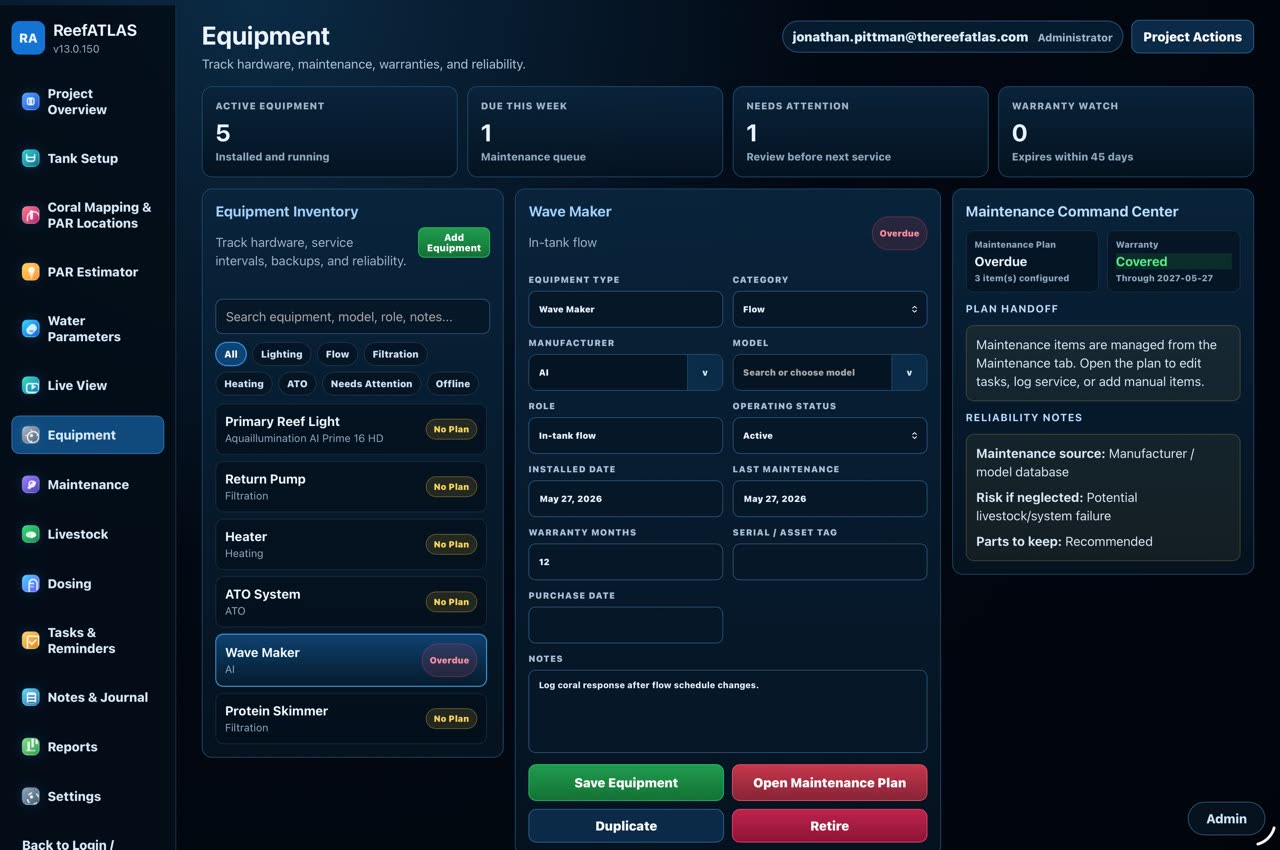Click the Reports sidebar icon
Image resolution: width=1280 pixels, height=850 pixels.
31,747
